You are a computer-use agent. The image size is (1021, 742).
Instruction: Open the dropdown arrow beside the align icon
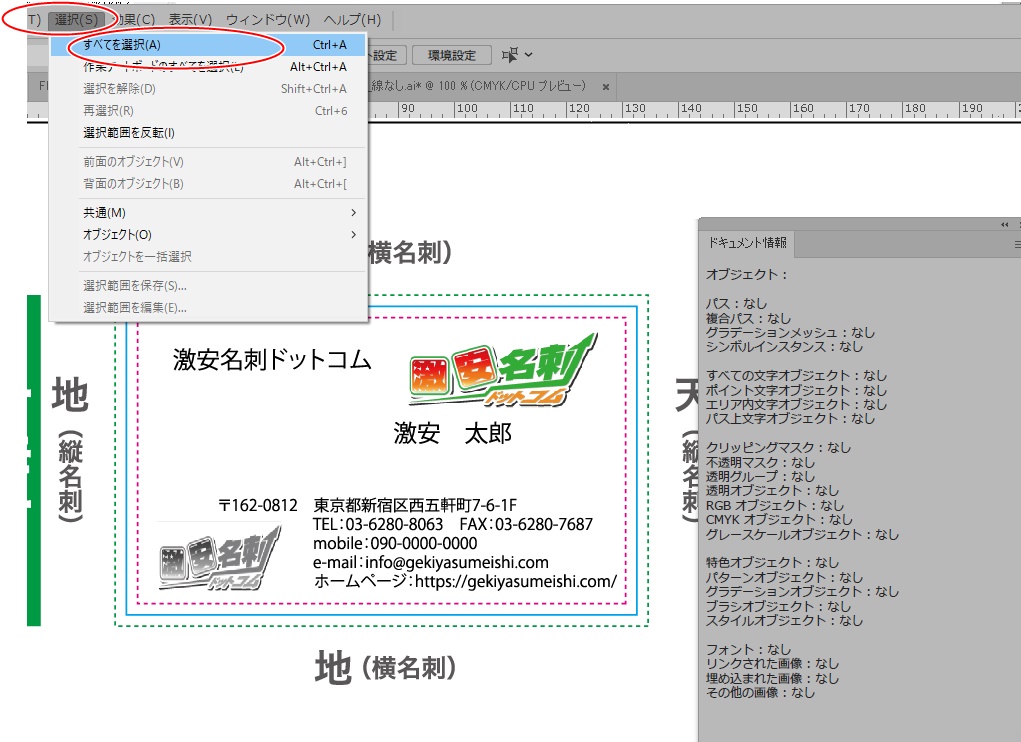(529, 55)
